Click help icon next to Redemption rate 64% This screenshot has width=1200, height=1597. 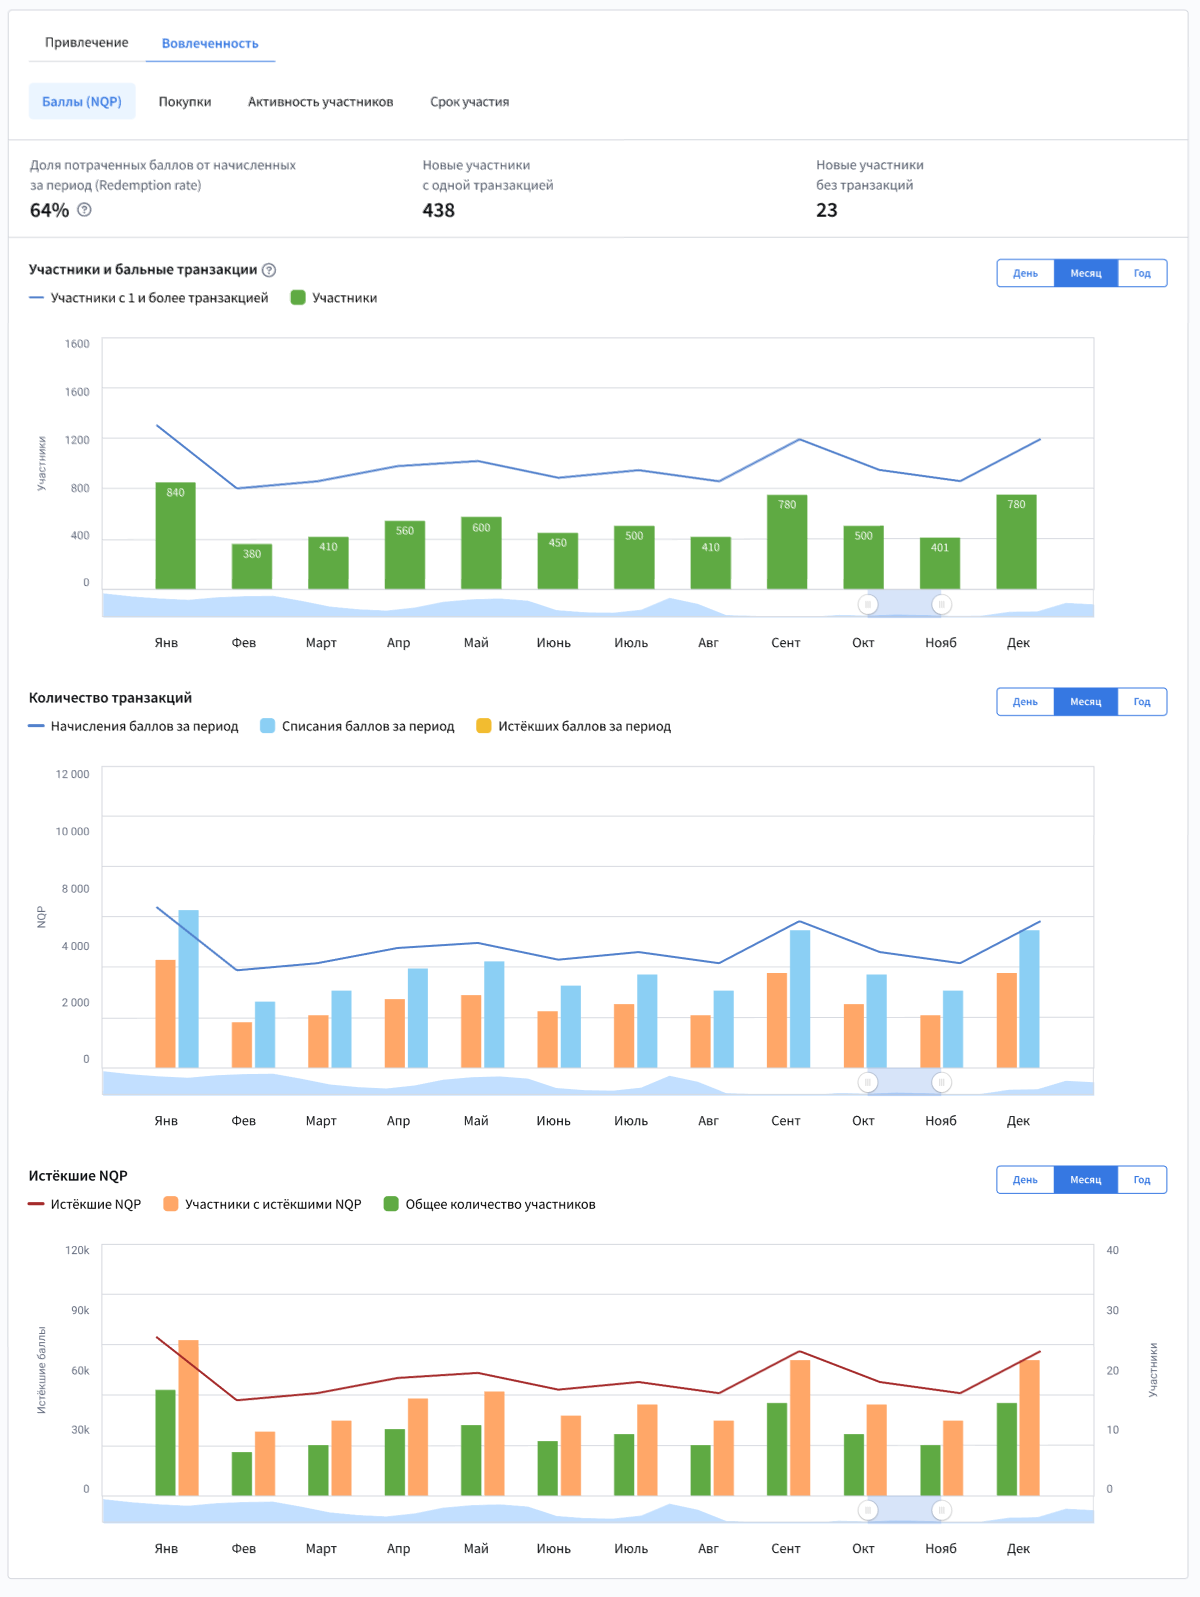(x=84, y=210)
